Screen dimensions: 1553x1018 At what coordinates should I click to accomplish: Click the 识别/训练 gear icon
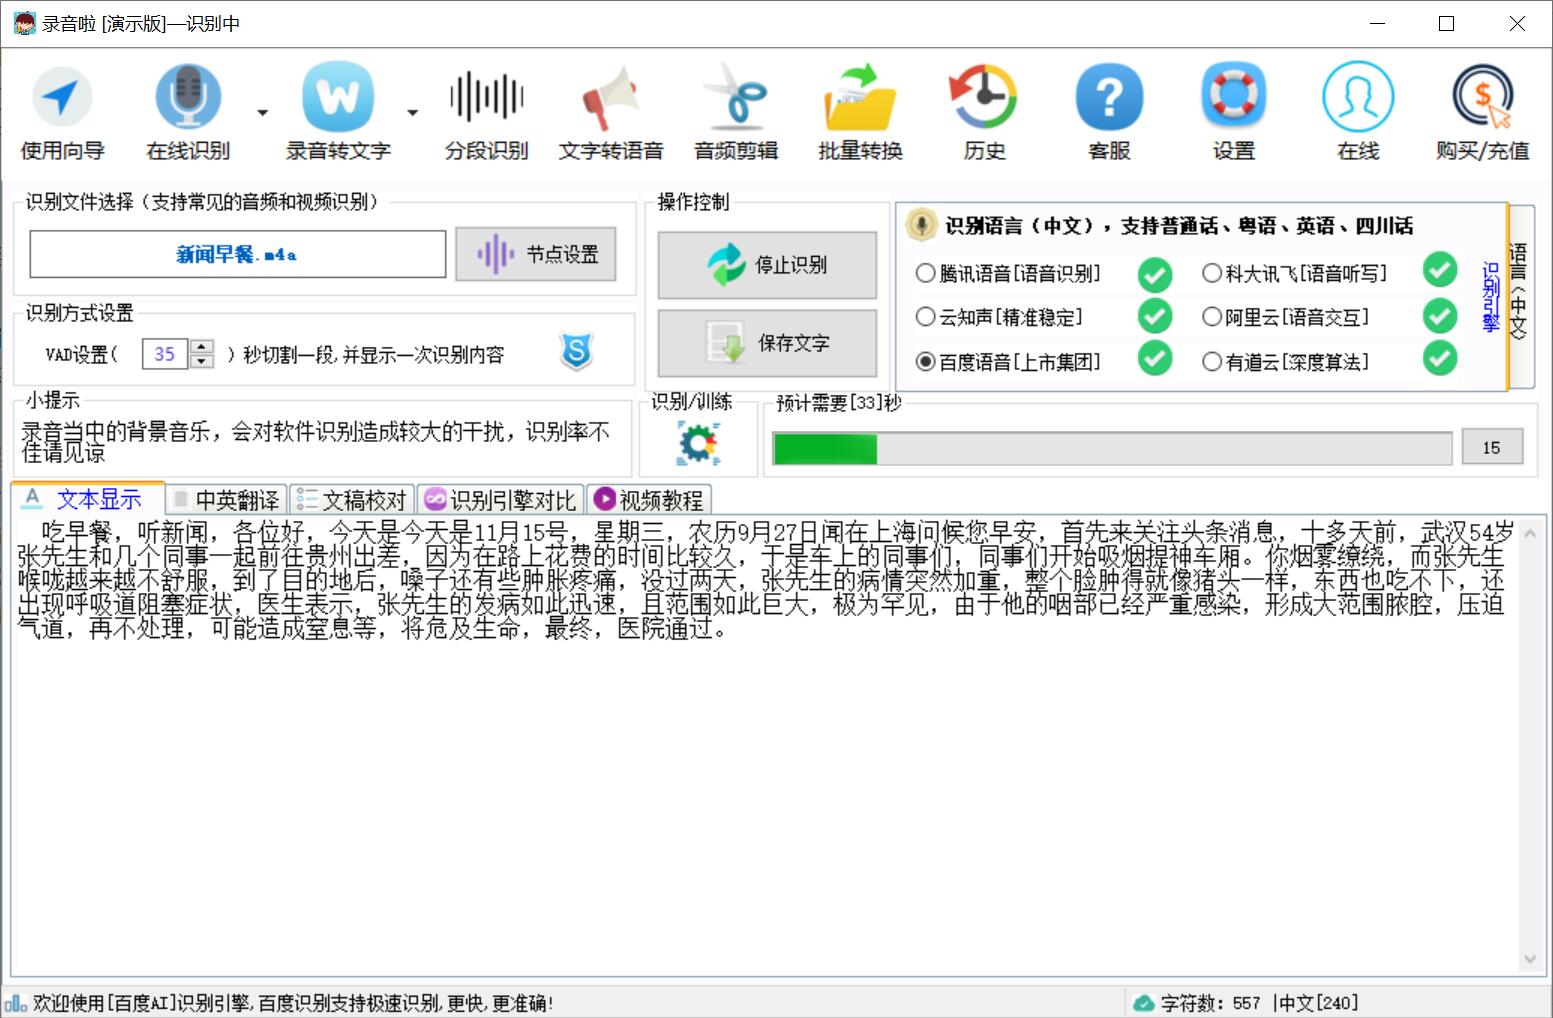(x=698, y=443)
